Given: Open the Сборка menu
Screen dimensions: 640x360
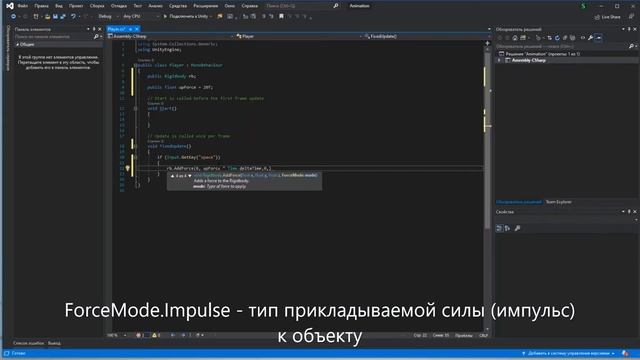Looking at the screenshot, I should tap(97, 6).
